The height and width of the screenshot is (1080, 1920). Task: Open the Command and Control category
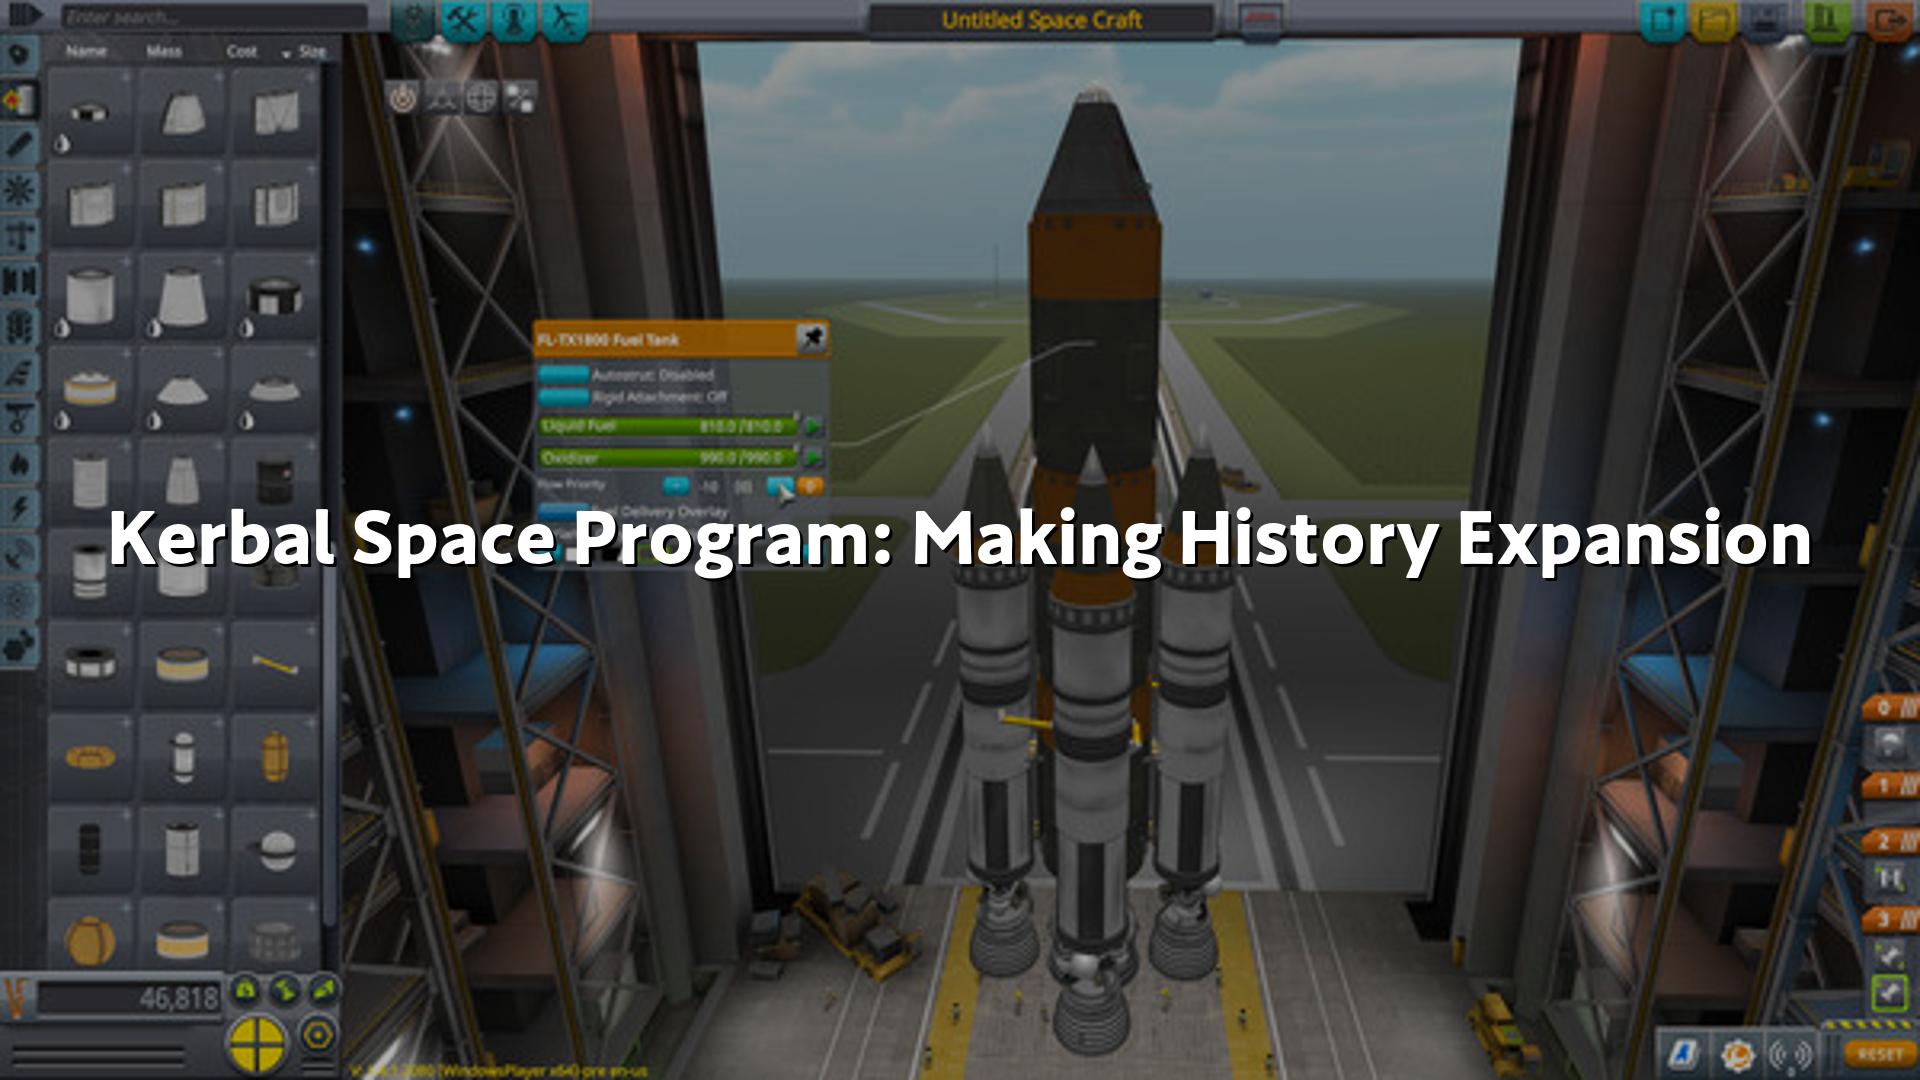(19, 191)
